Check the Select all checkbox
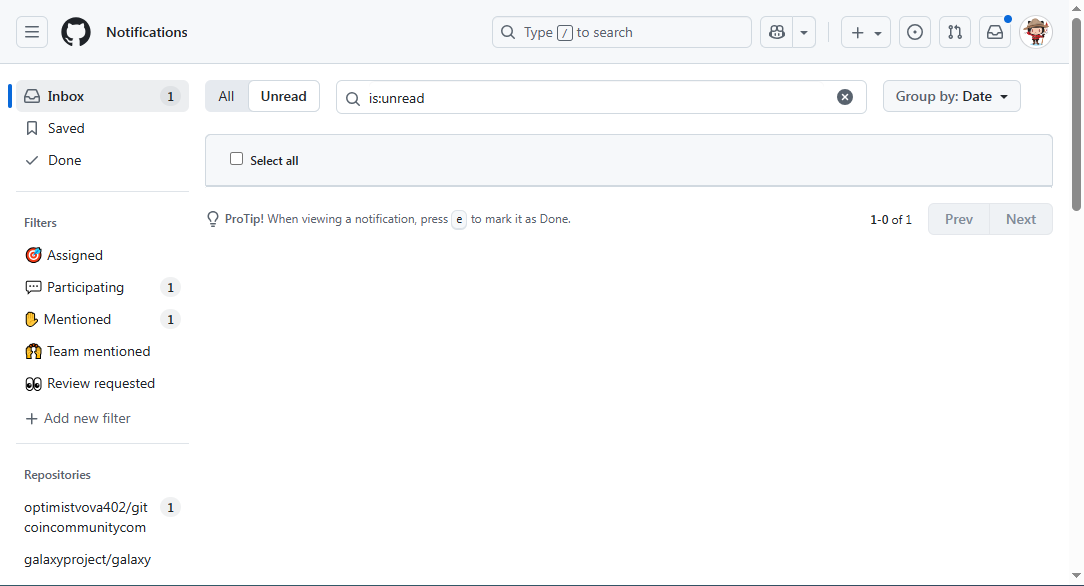1084x586 pixels. coord(237,159)
